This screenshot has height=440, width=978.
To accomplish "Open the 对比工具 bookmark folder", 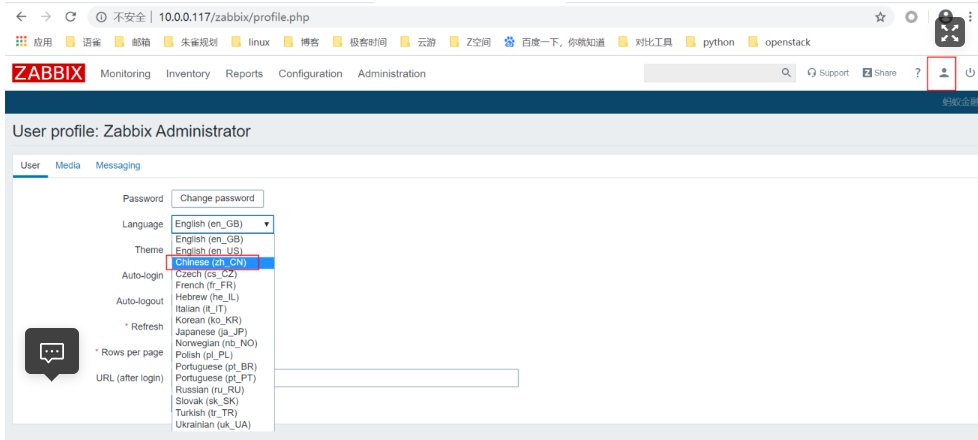I will point(645,42).
